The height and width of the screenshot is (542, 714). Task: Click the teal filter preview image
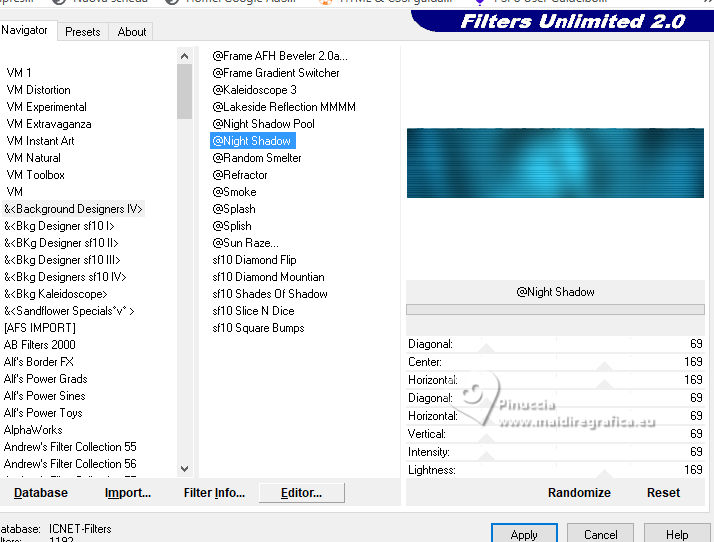555,163
